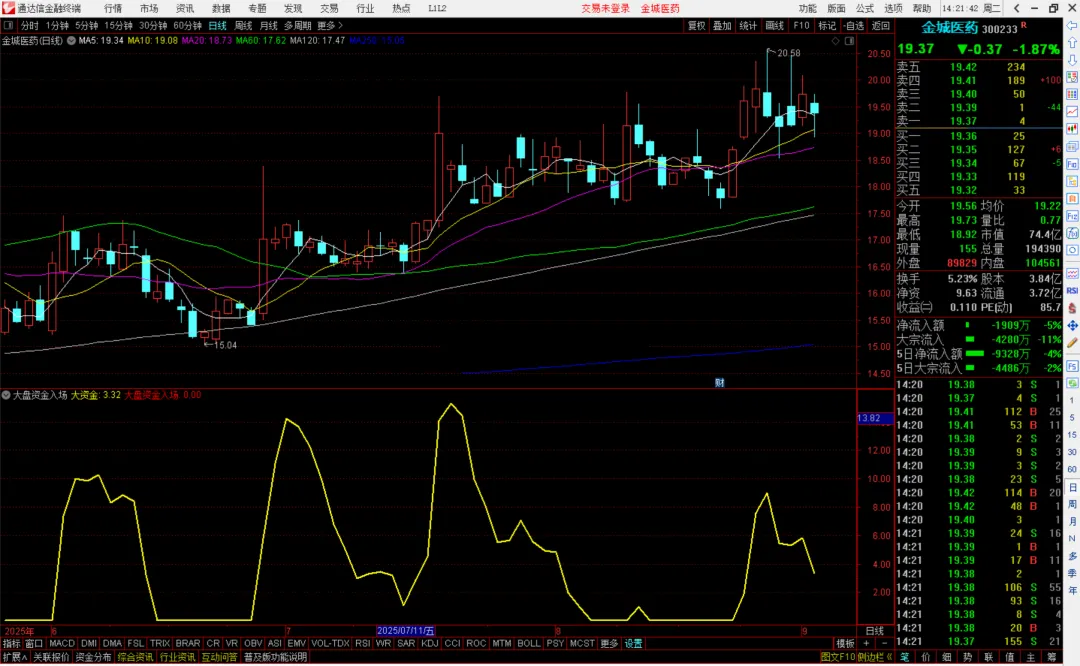
Task: Switch chart to 周线 period
Action: 243,25
